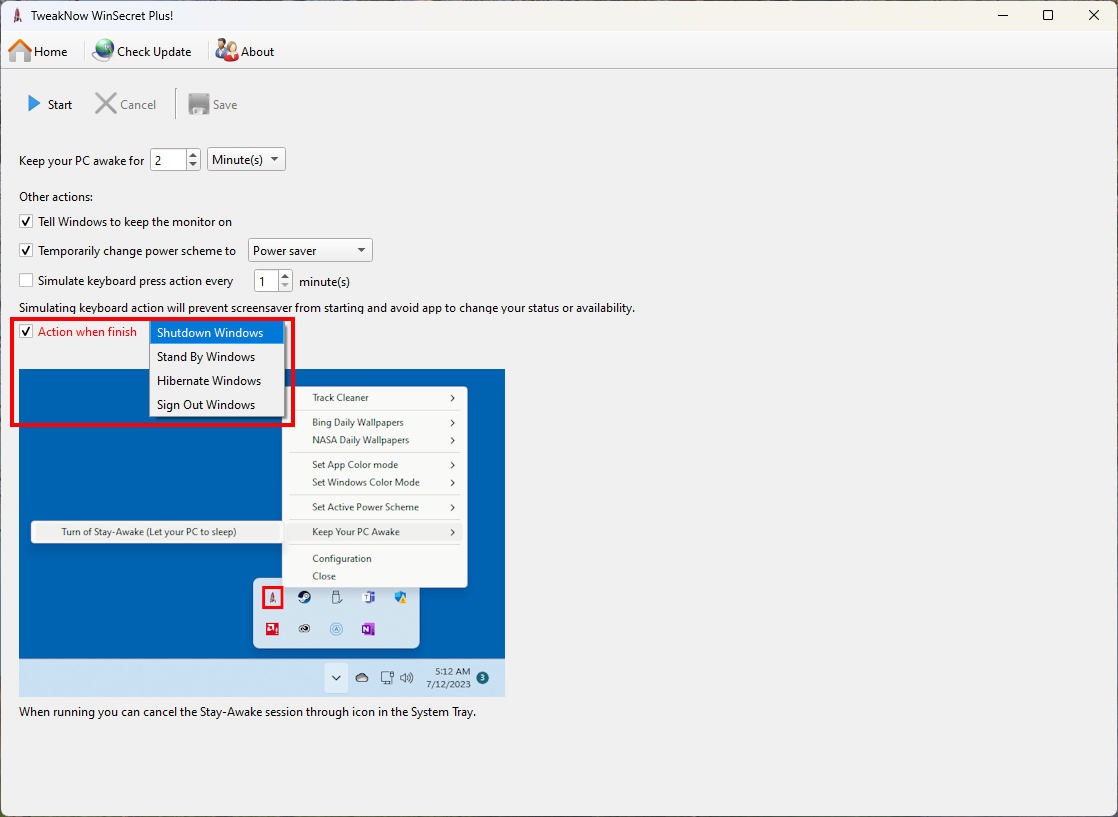Uncheck Action when finish

pos(26,332)
